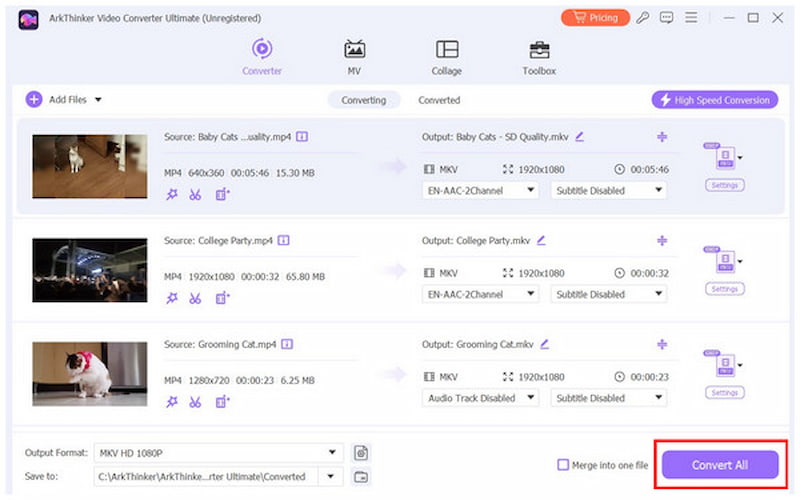Click the register key icon

coord(642,18)
